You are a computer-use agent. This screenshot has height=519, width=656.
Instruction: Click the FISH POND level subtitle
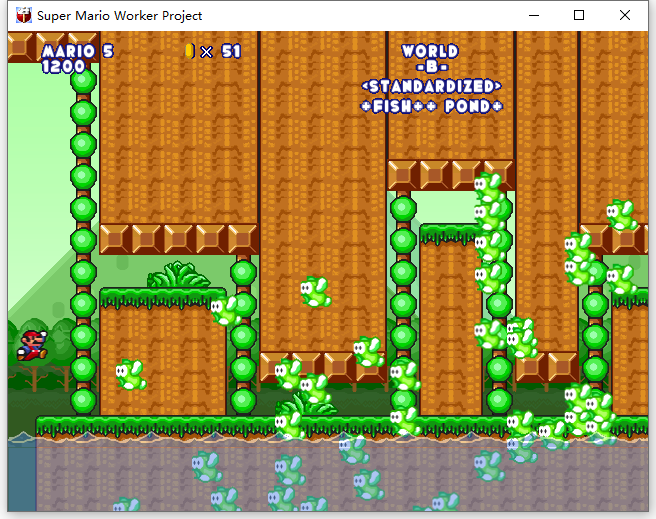click(431, 106)
